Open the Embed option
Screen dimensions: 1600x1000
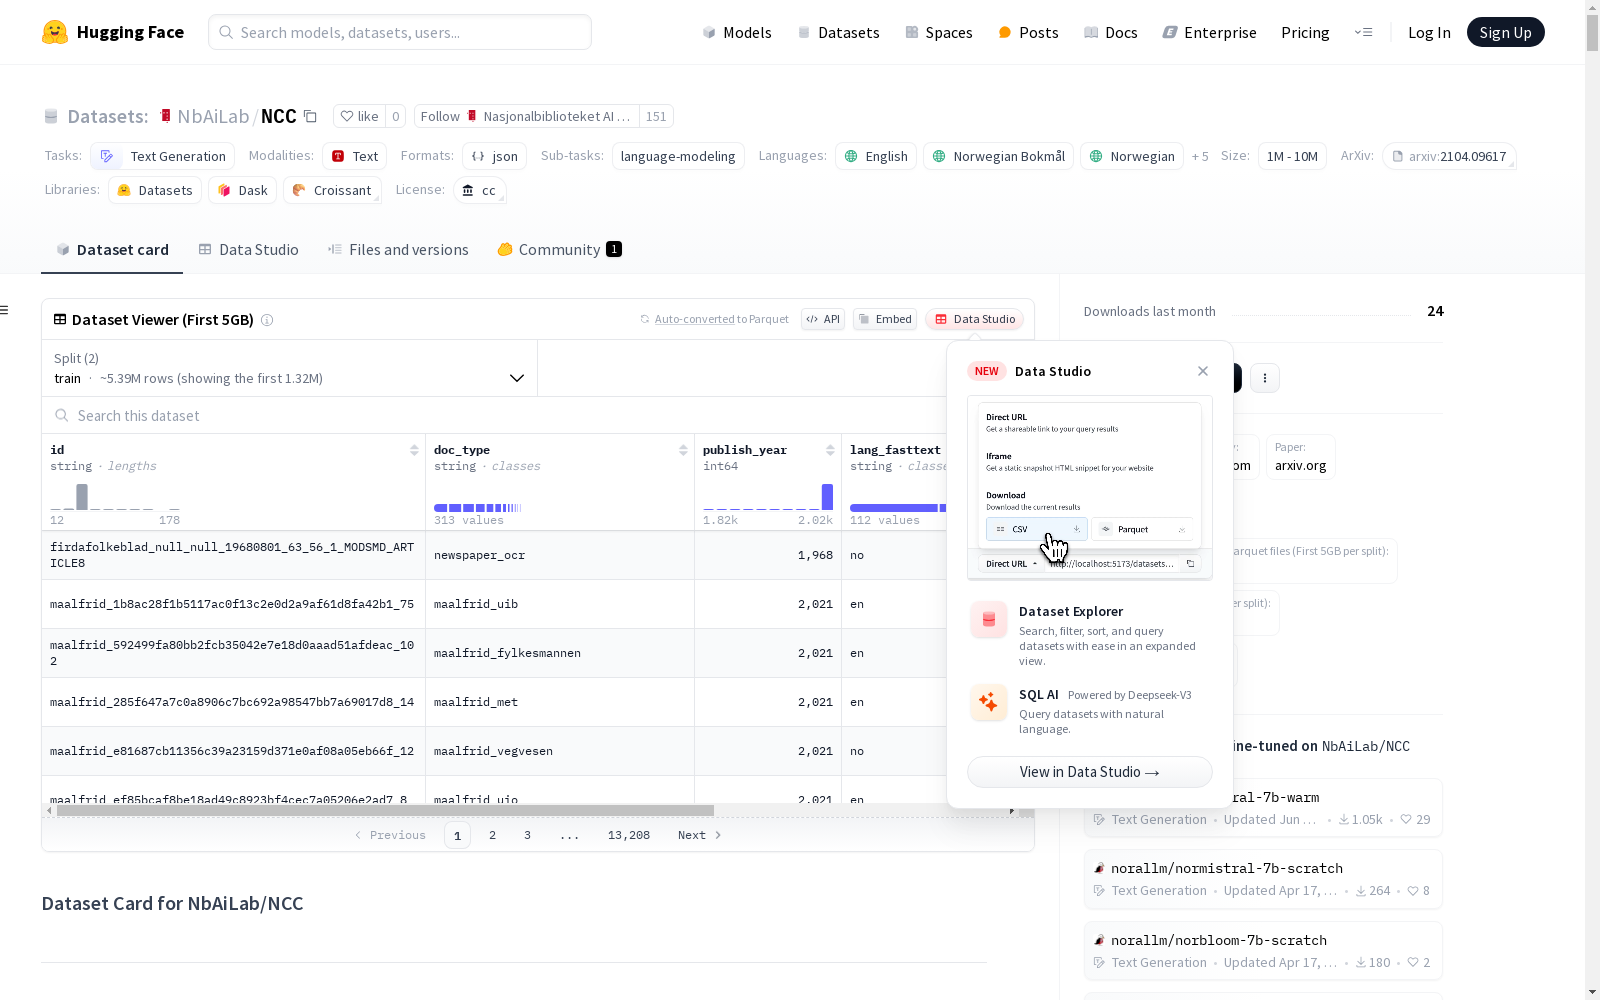coord(885,319)
